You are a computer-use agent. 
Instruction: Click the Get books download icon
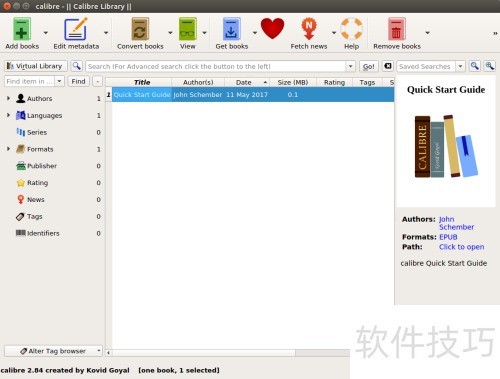coord(231,29)
